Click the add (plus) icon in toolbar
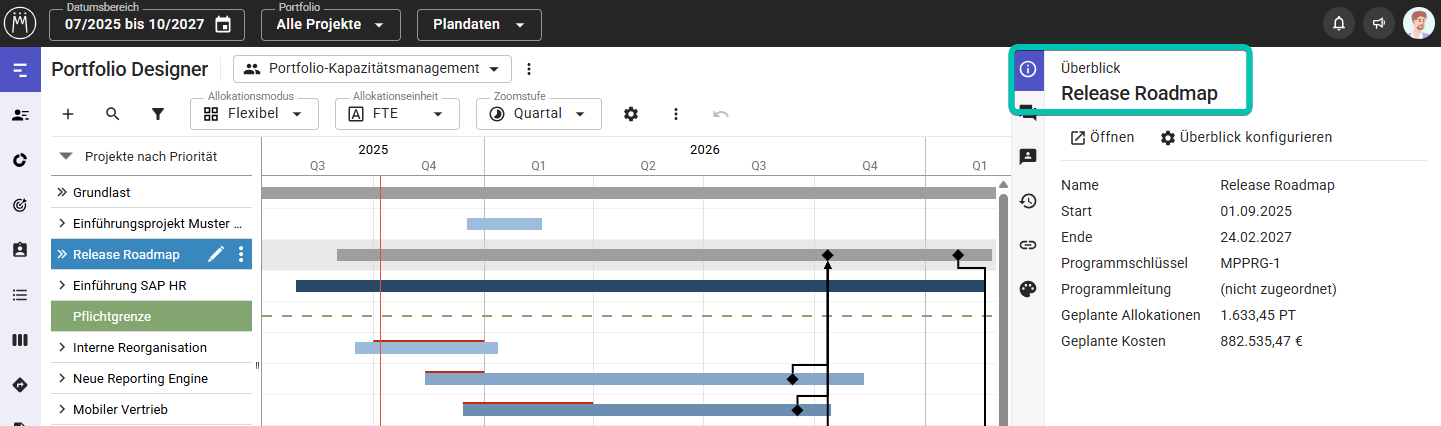 coord(68,114)
